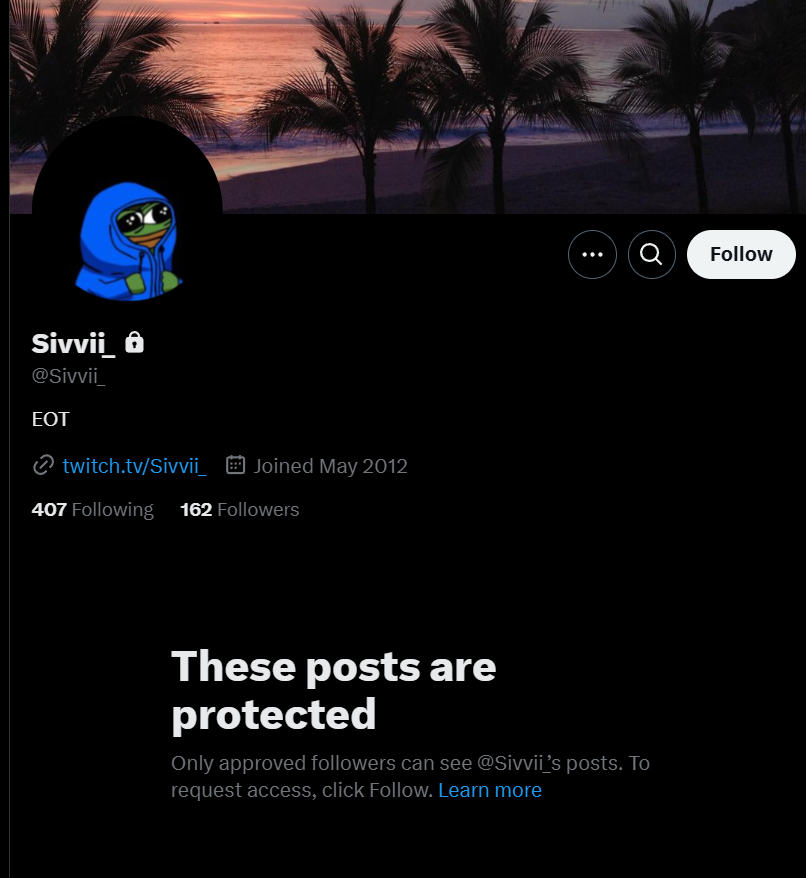The width and height of the screenshot is (806, 878).
Task: Click the 'These posts are protected' heading
Action: point(333,690)
